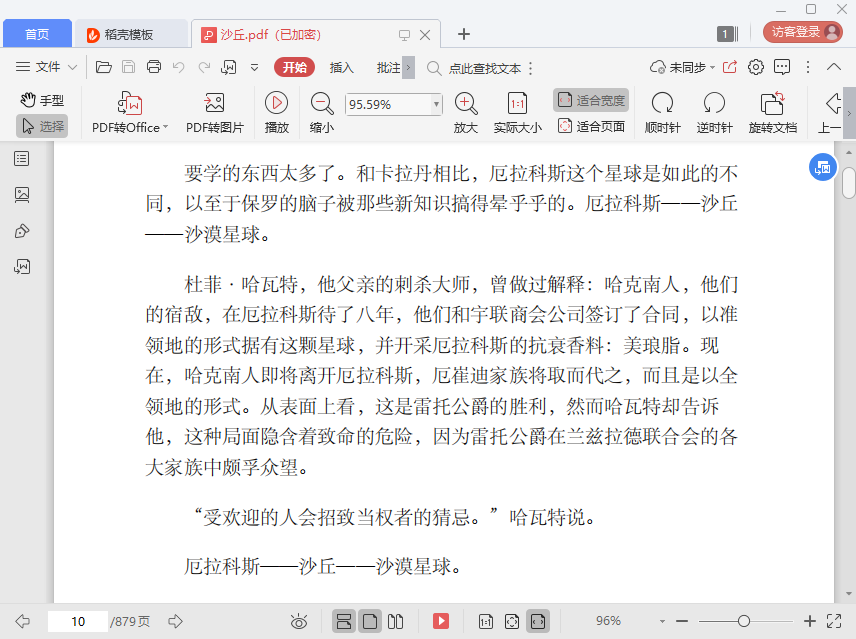Click status bar 1:1 actual size icon
This screenshot has width=856, height=639.
tap(485, 621)
